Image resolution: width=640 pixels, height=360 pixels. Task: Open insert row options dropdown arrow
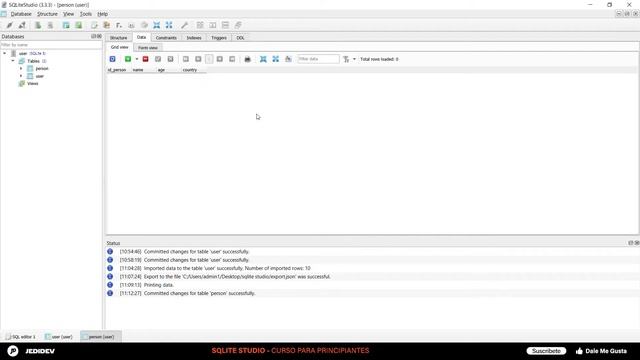click(x=137, y=59)
